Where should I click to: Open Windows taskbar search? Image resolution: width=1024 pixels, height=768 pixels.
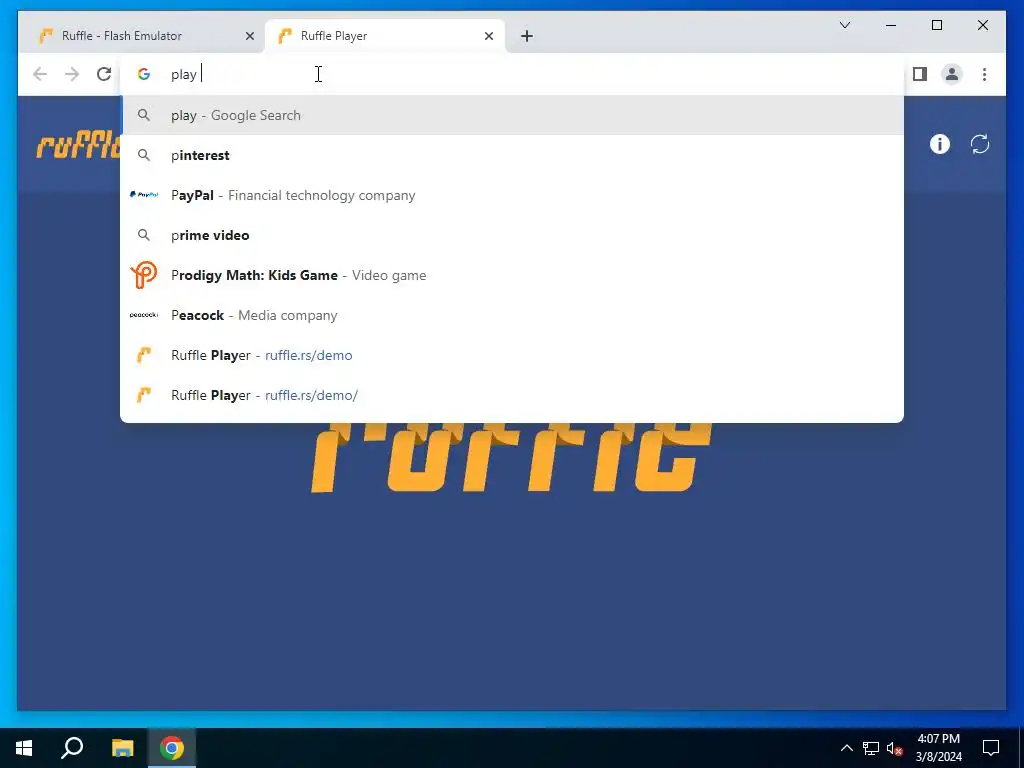[x=72, y=748]
